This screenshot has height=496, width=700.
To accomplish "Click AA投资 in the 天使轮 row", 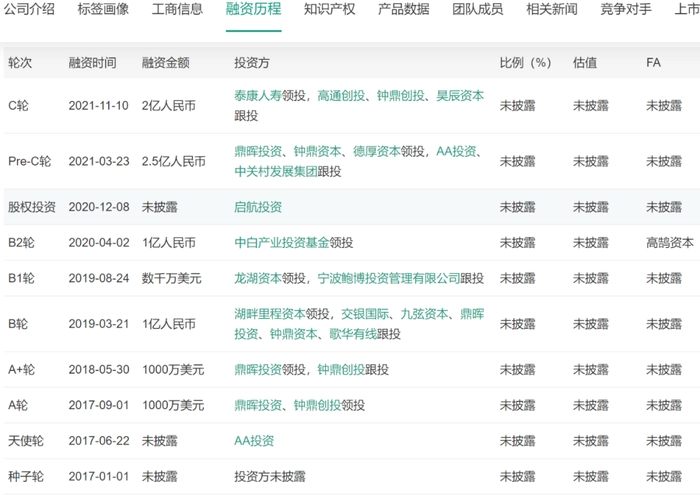I will click(253, 441).
